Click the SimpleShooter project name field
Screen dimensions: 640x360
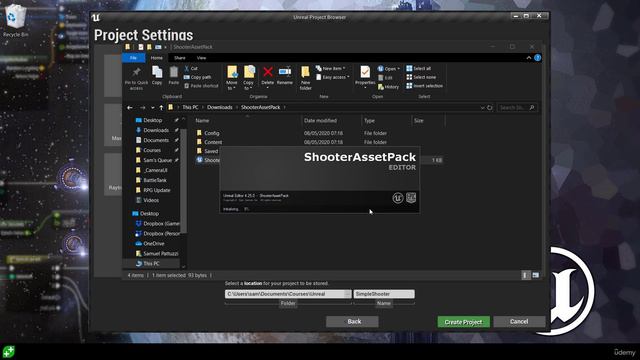click(384, 294)
